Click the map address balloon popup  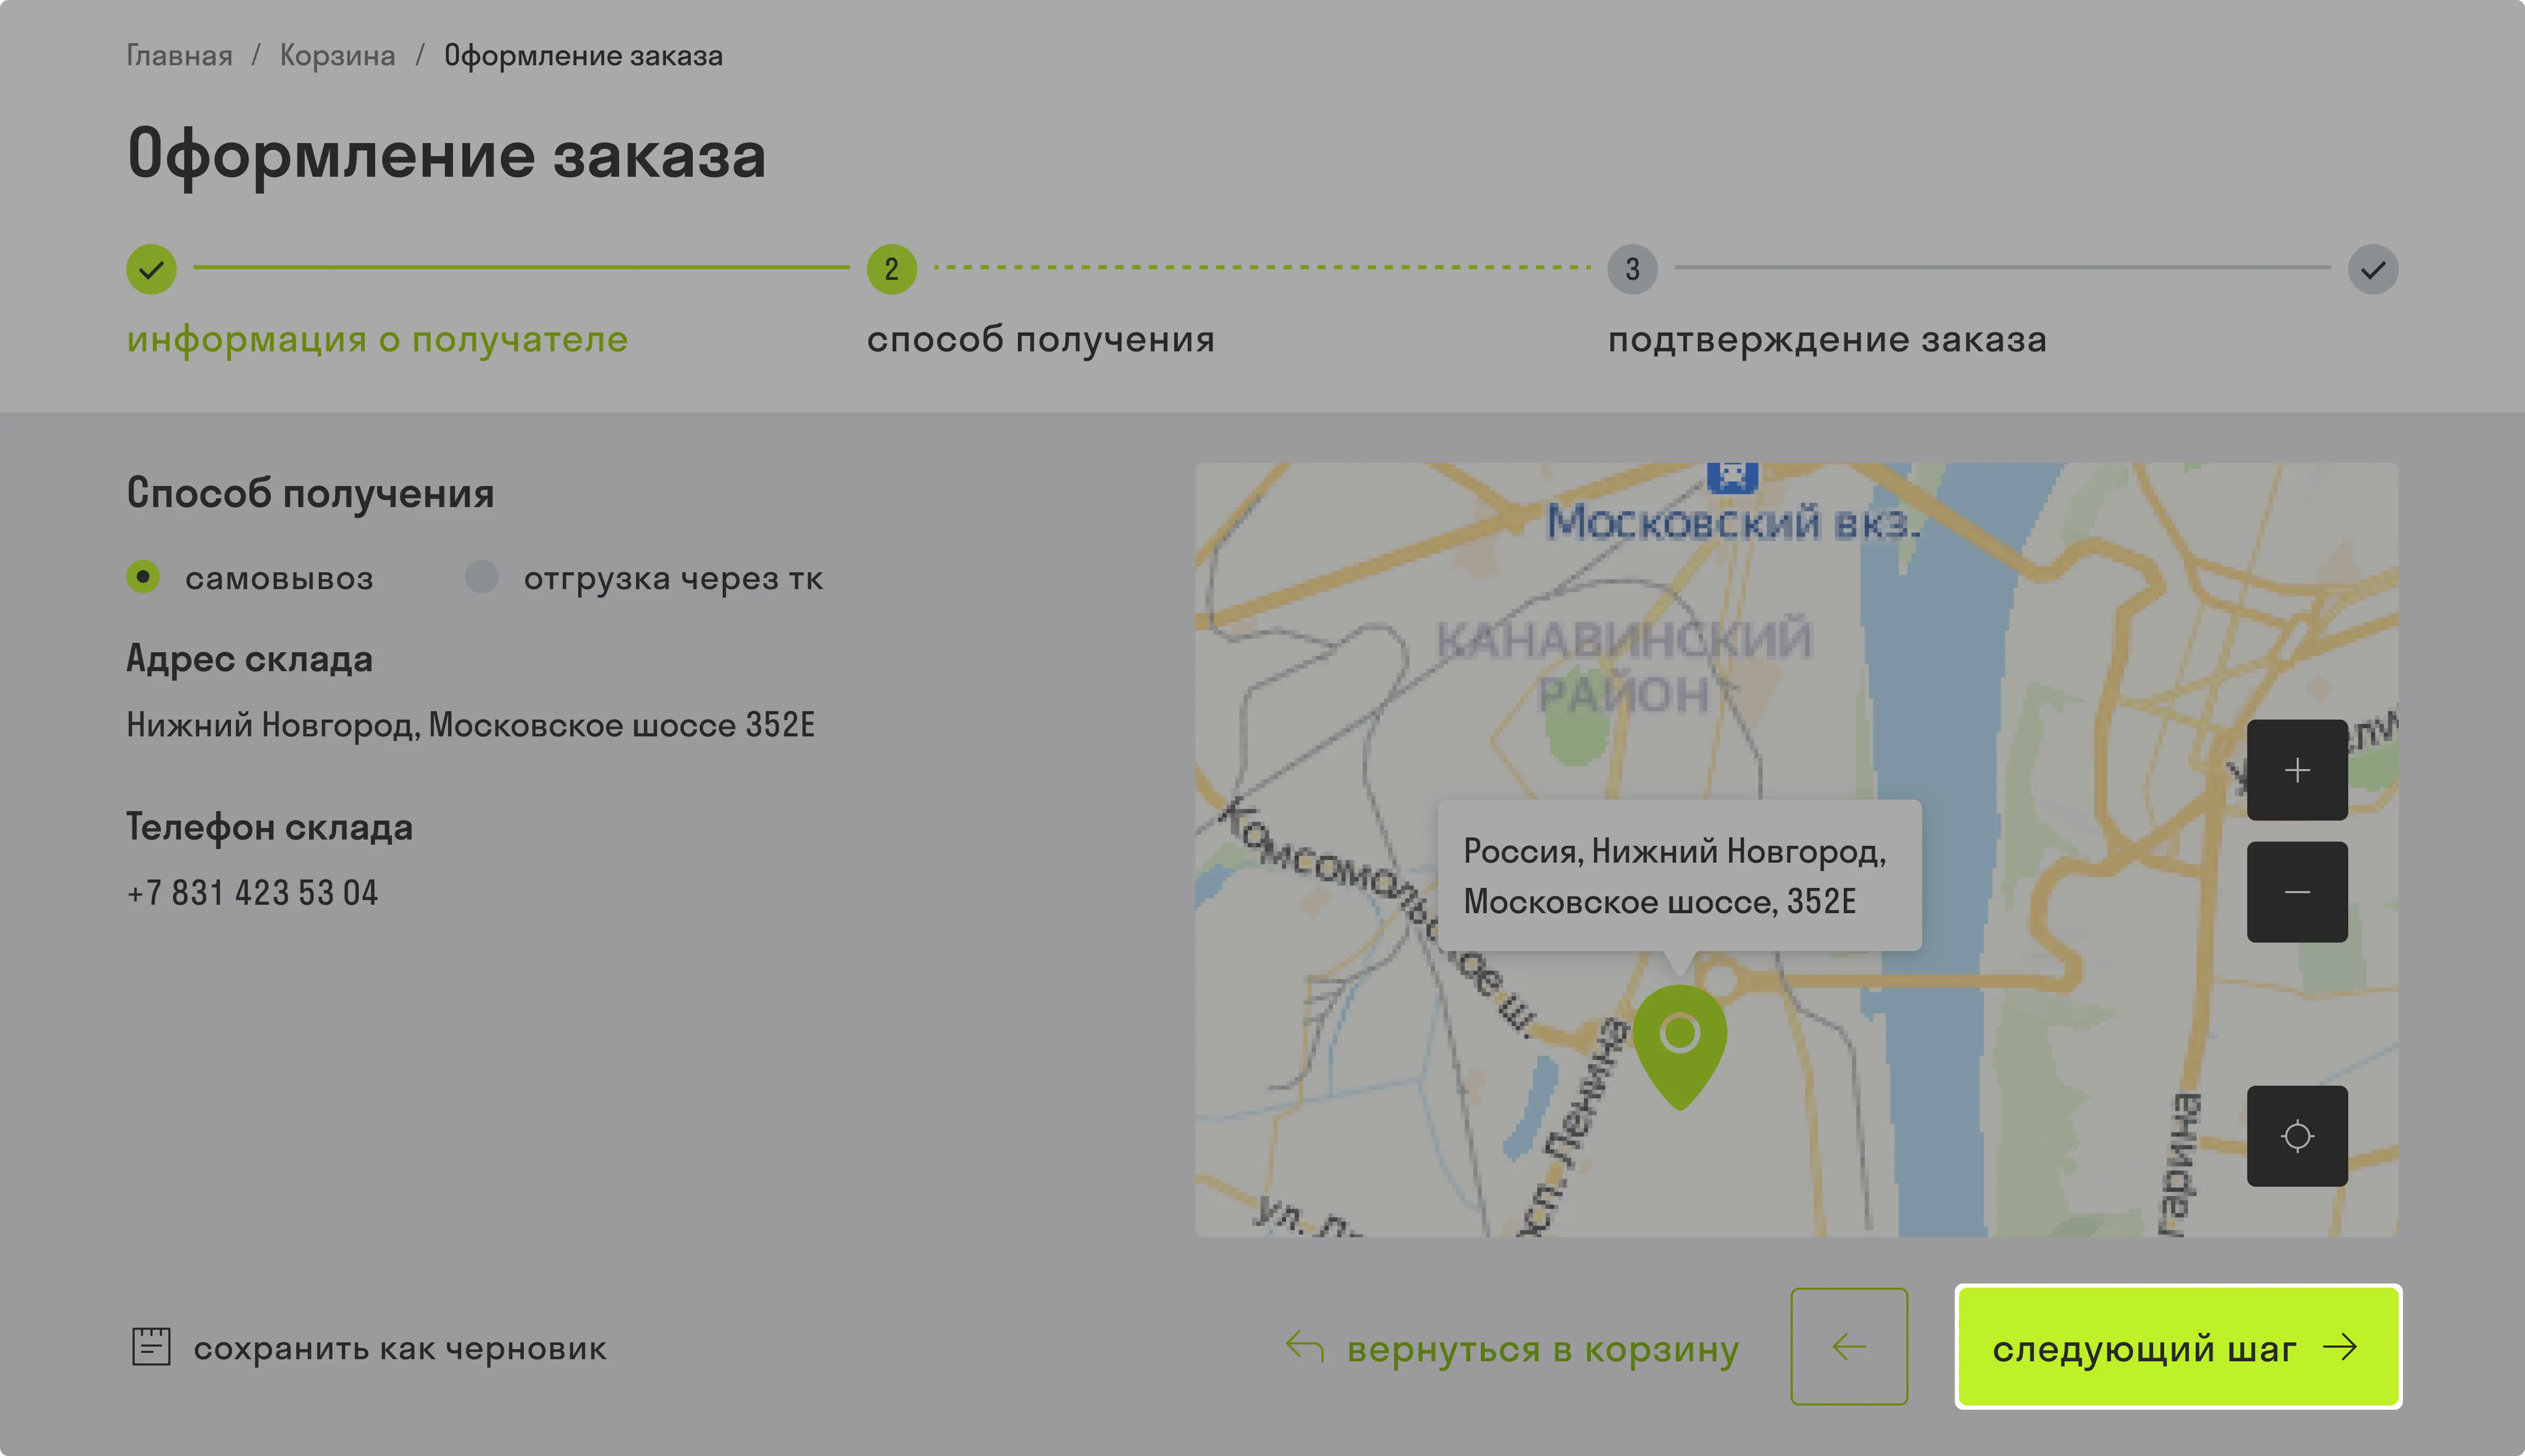tap(1679, 875)
